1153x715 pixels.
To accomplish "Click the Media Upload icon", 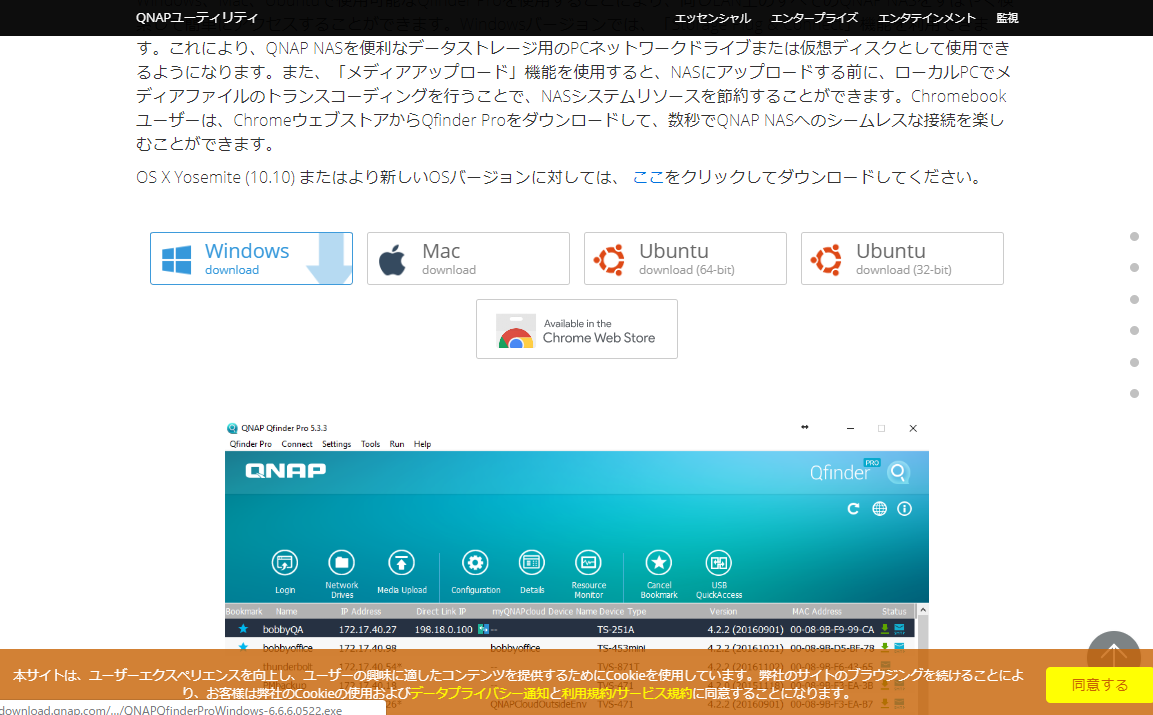I will (x=401, y=563).
